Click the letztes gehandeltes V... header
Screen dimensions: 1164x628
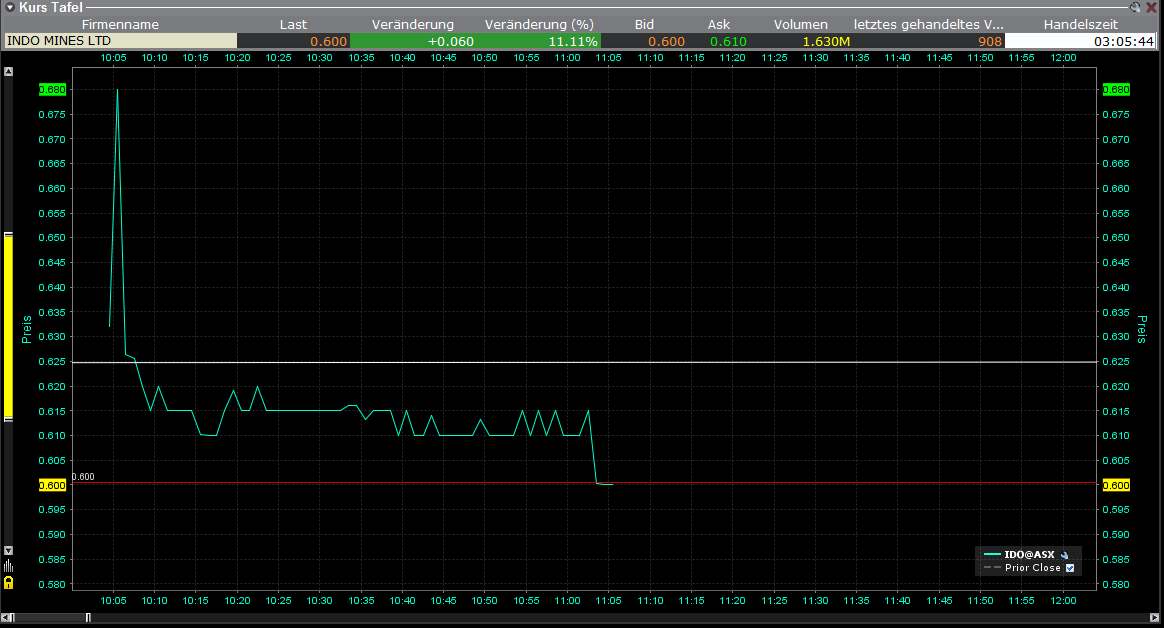click(929, 24)
